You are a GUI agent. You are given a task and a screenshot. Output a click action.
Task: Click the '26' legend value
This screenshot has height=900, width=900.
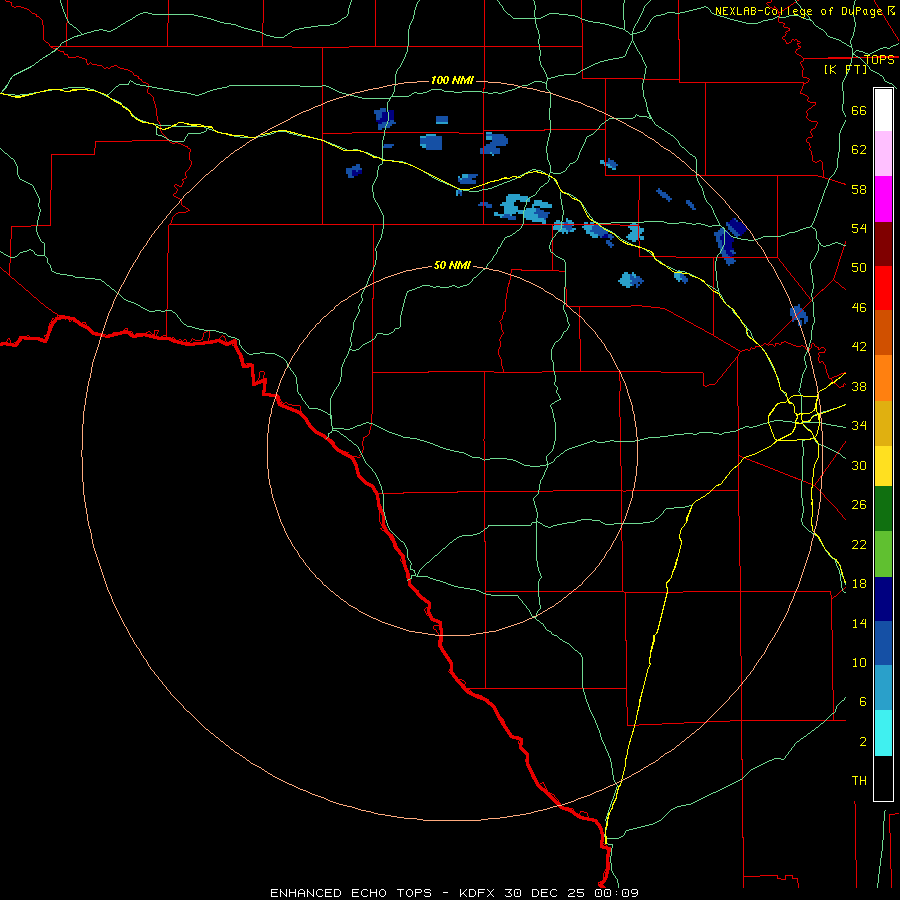[859, 505]
